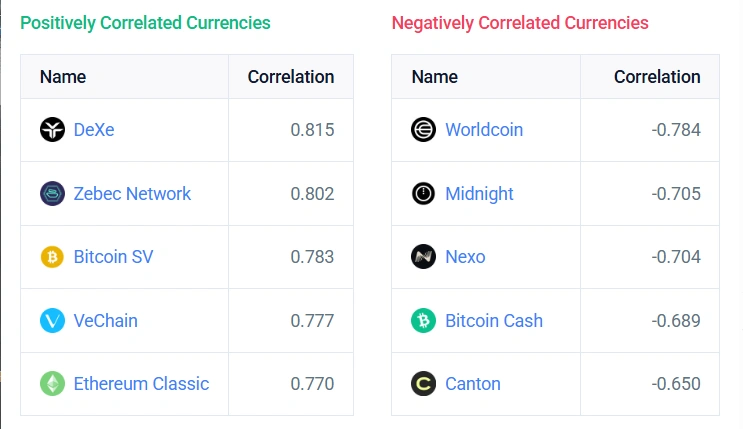
Task: Click the Bitcoin Cash green icon
Action: pyautogui.click(x=423, y=321)
